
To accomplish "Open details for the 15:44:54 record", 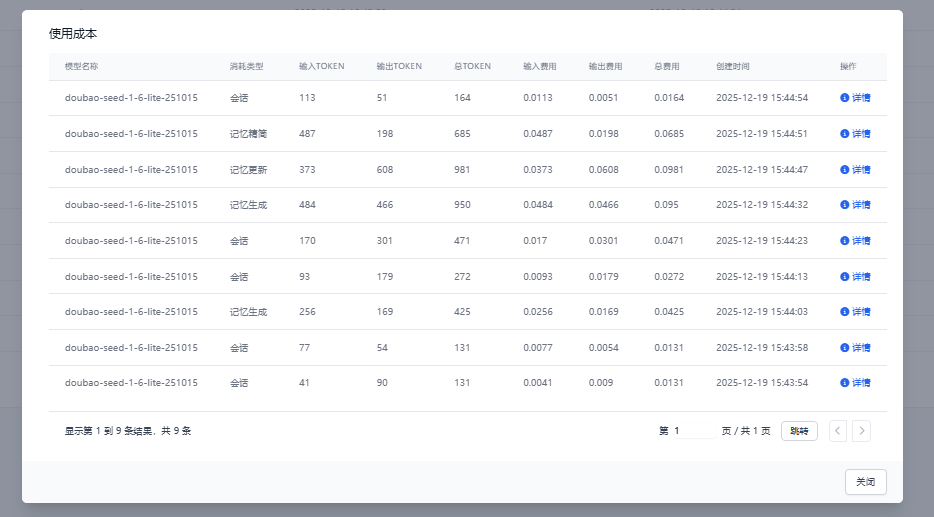I will click(855, 98).
